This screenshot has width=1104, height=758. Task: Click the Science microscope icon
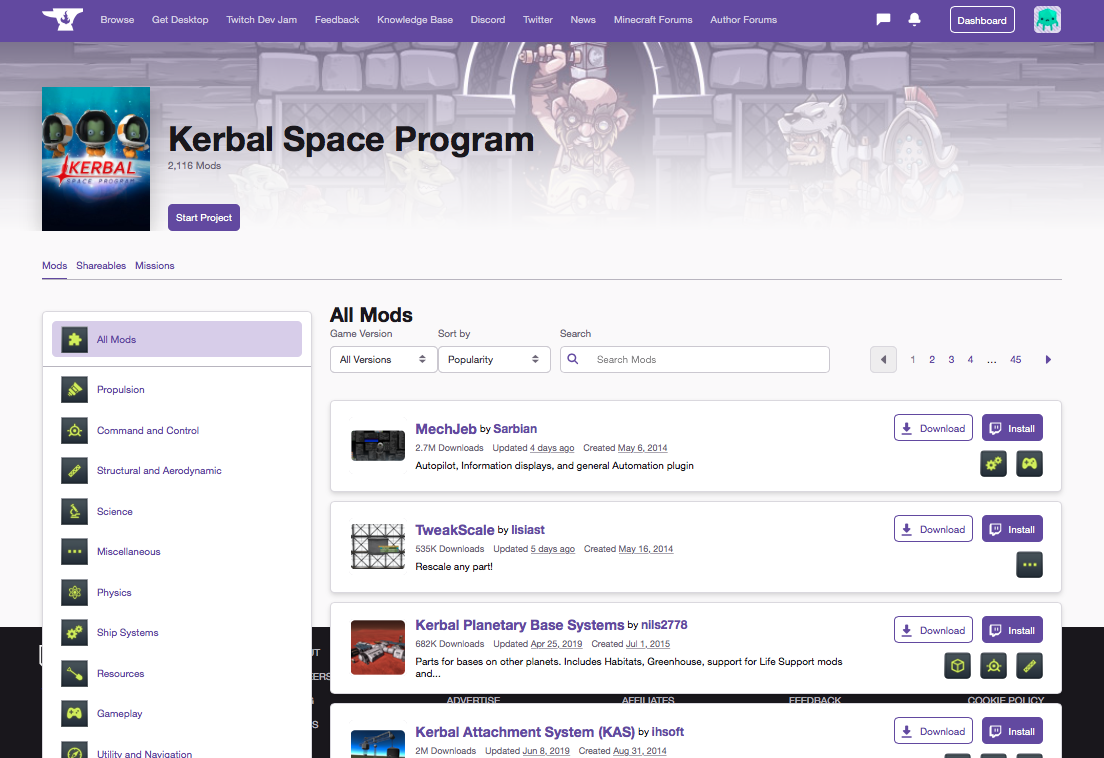75,512
